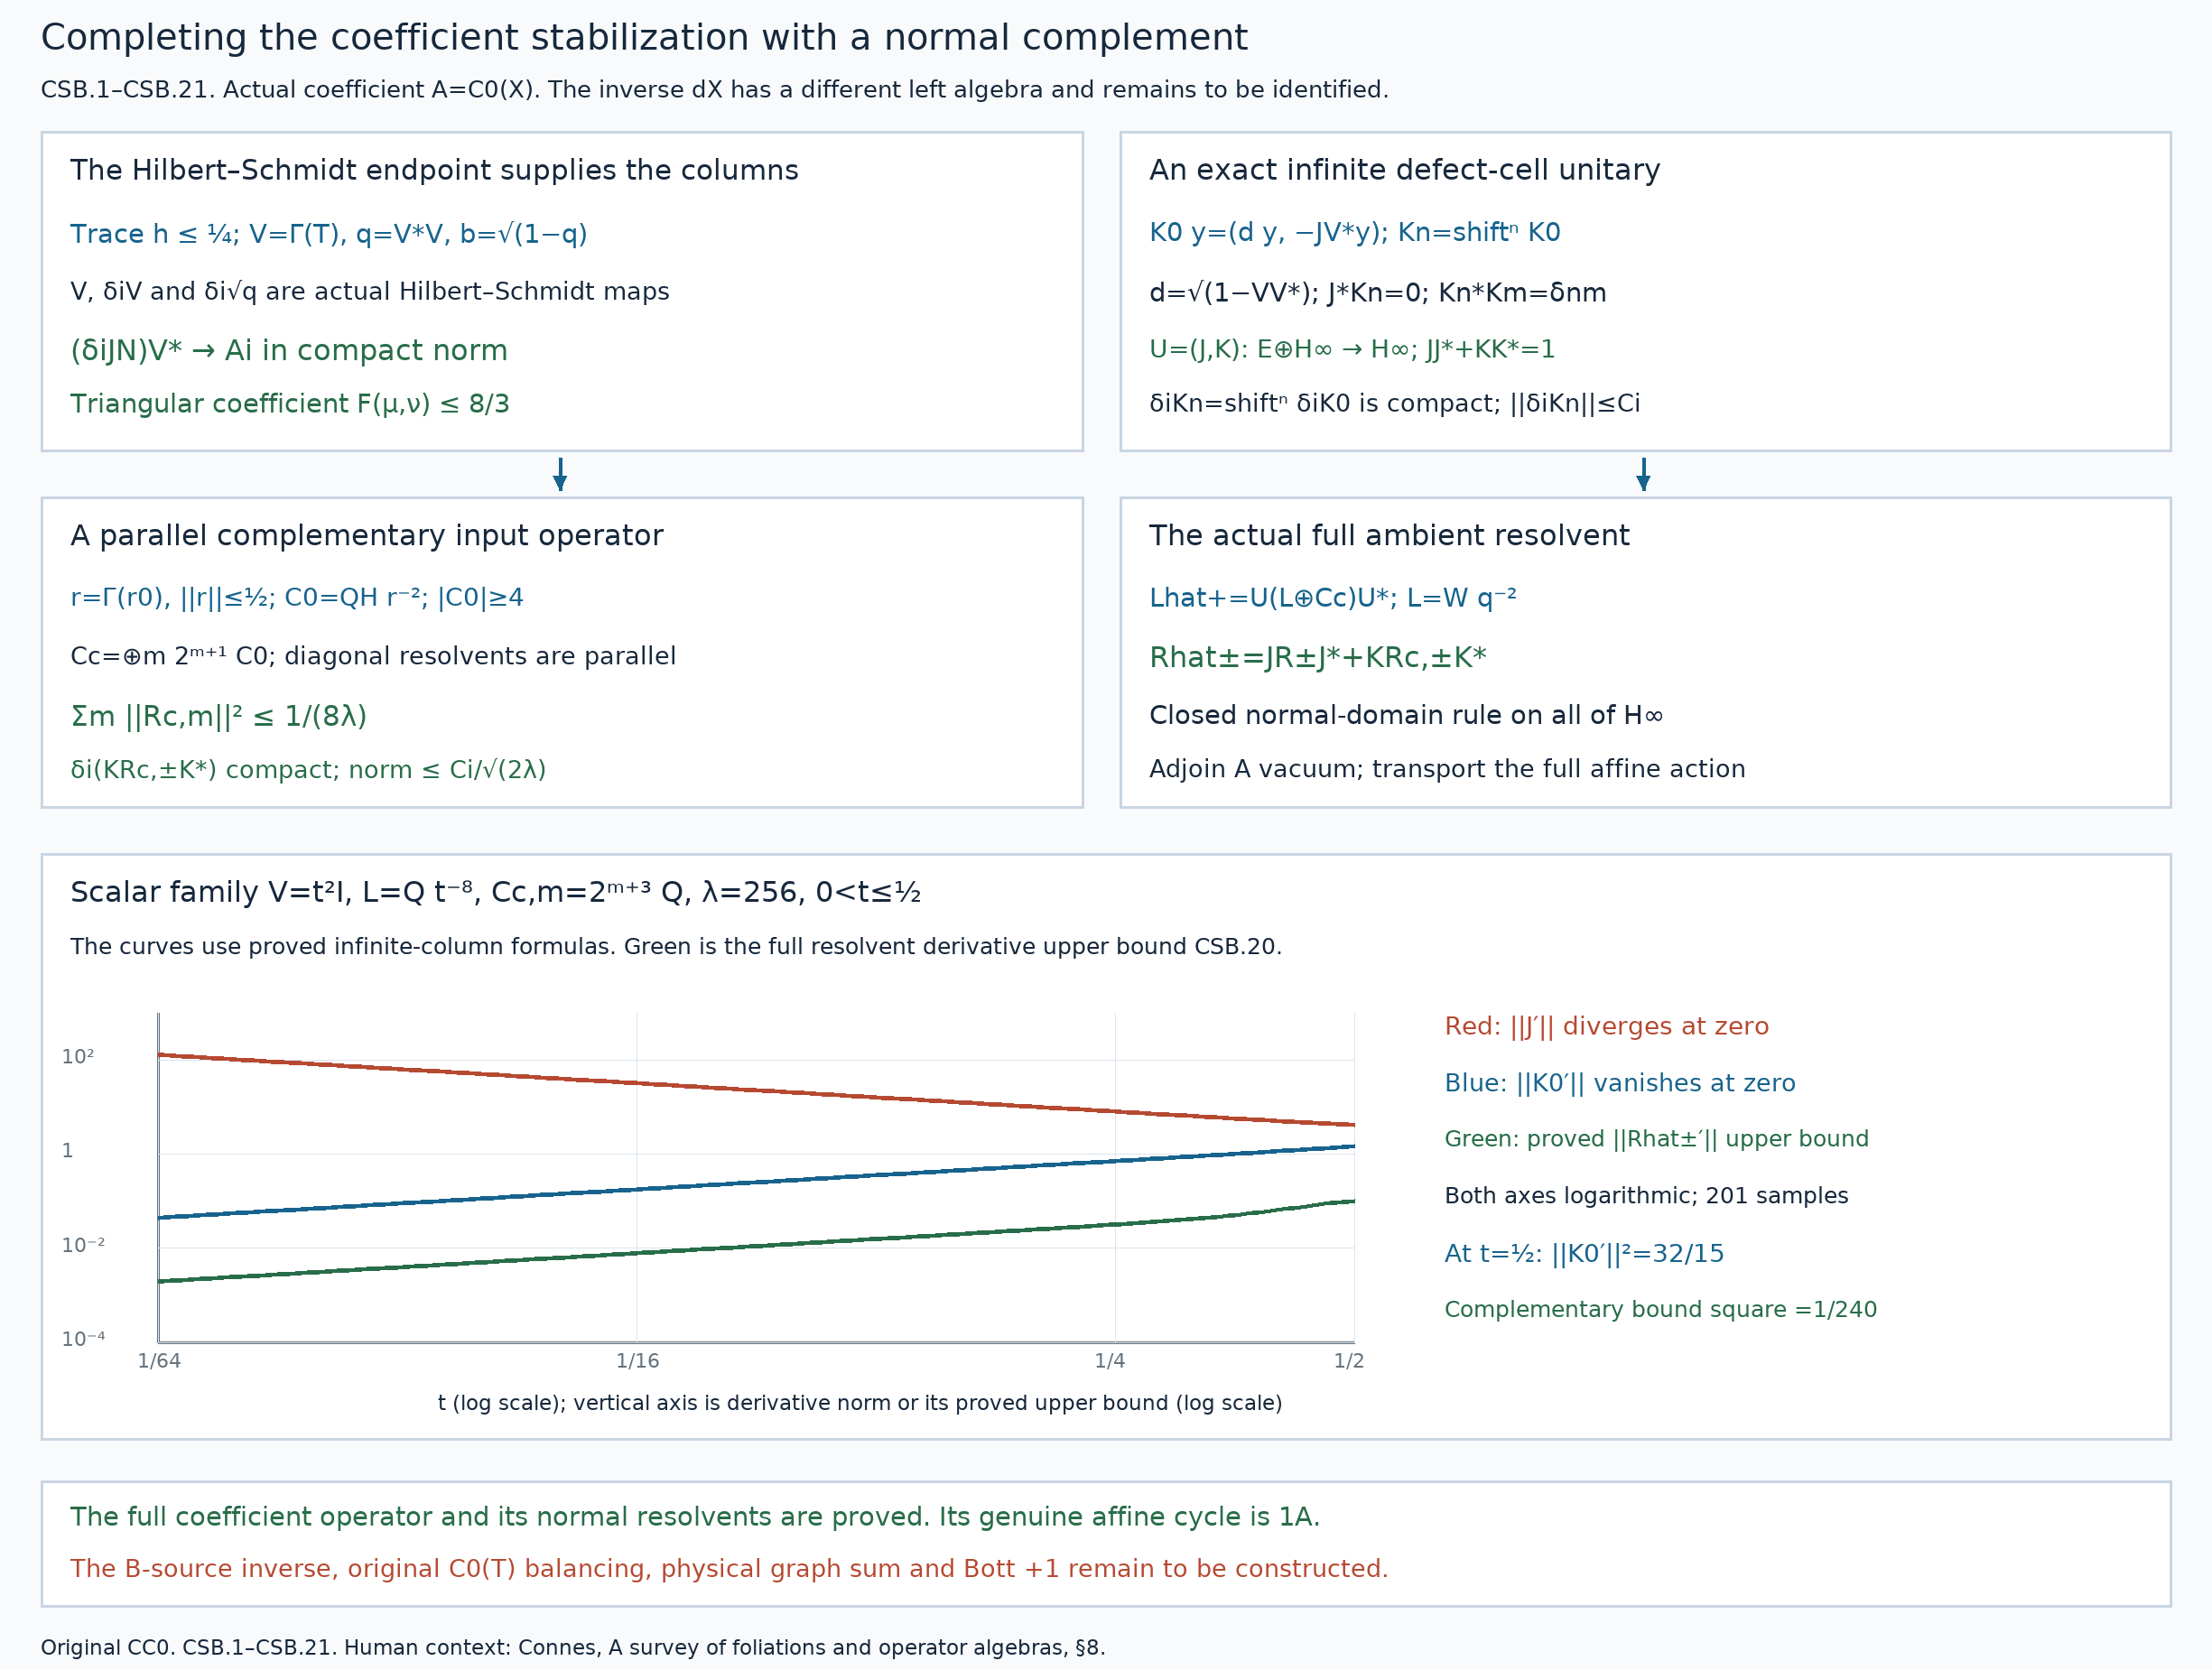Click the green conclusion 'The full coefficient operator…'
Viewport: 2212px width, 1670px height.
pyautogui.click(x=695, y=1517)
